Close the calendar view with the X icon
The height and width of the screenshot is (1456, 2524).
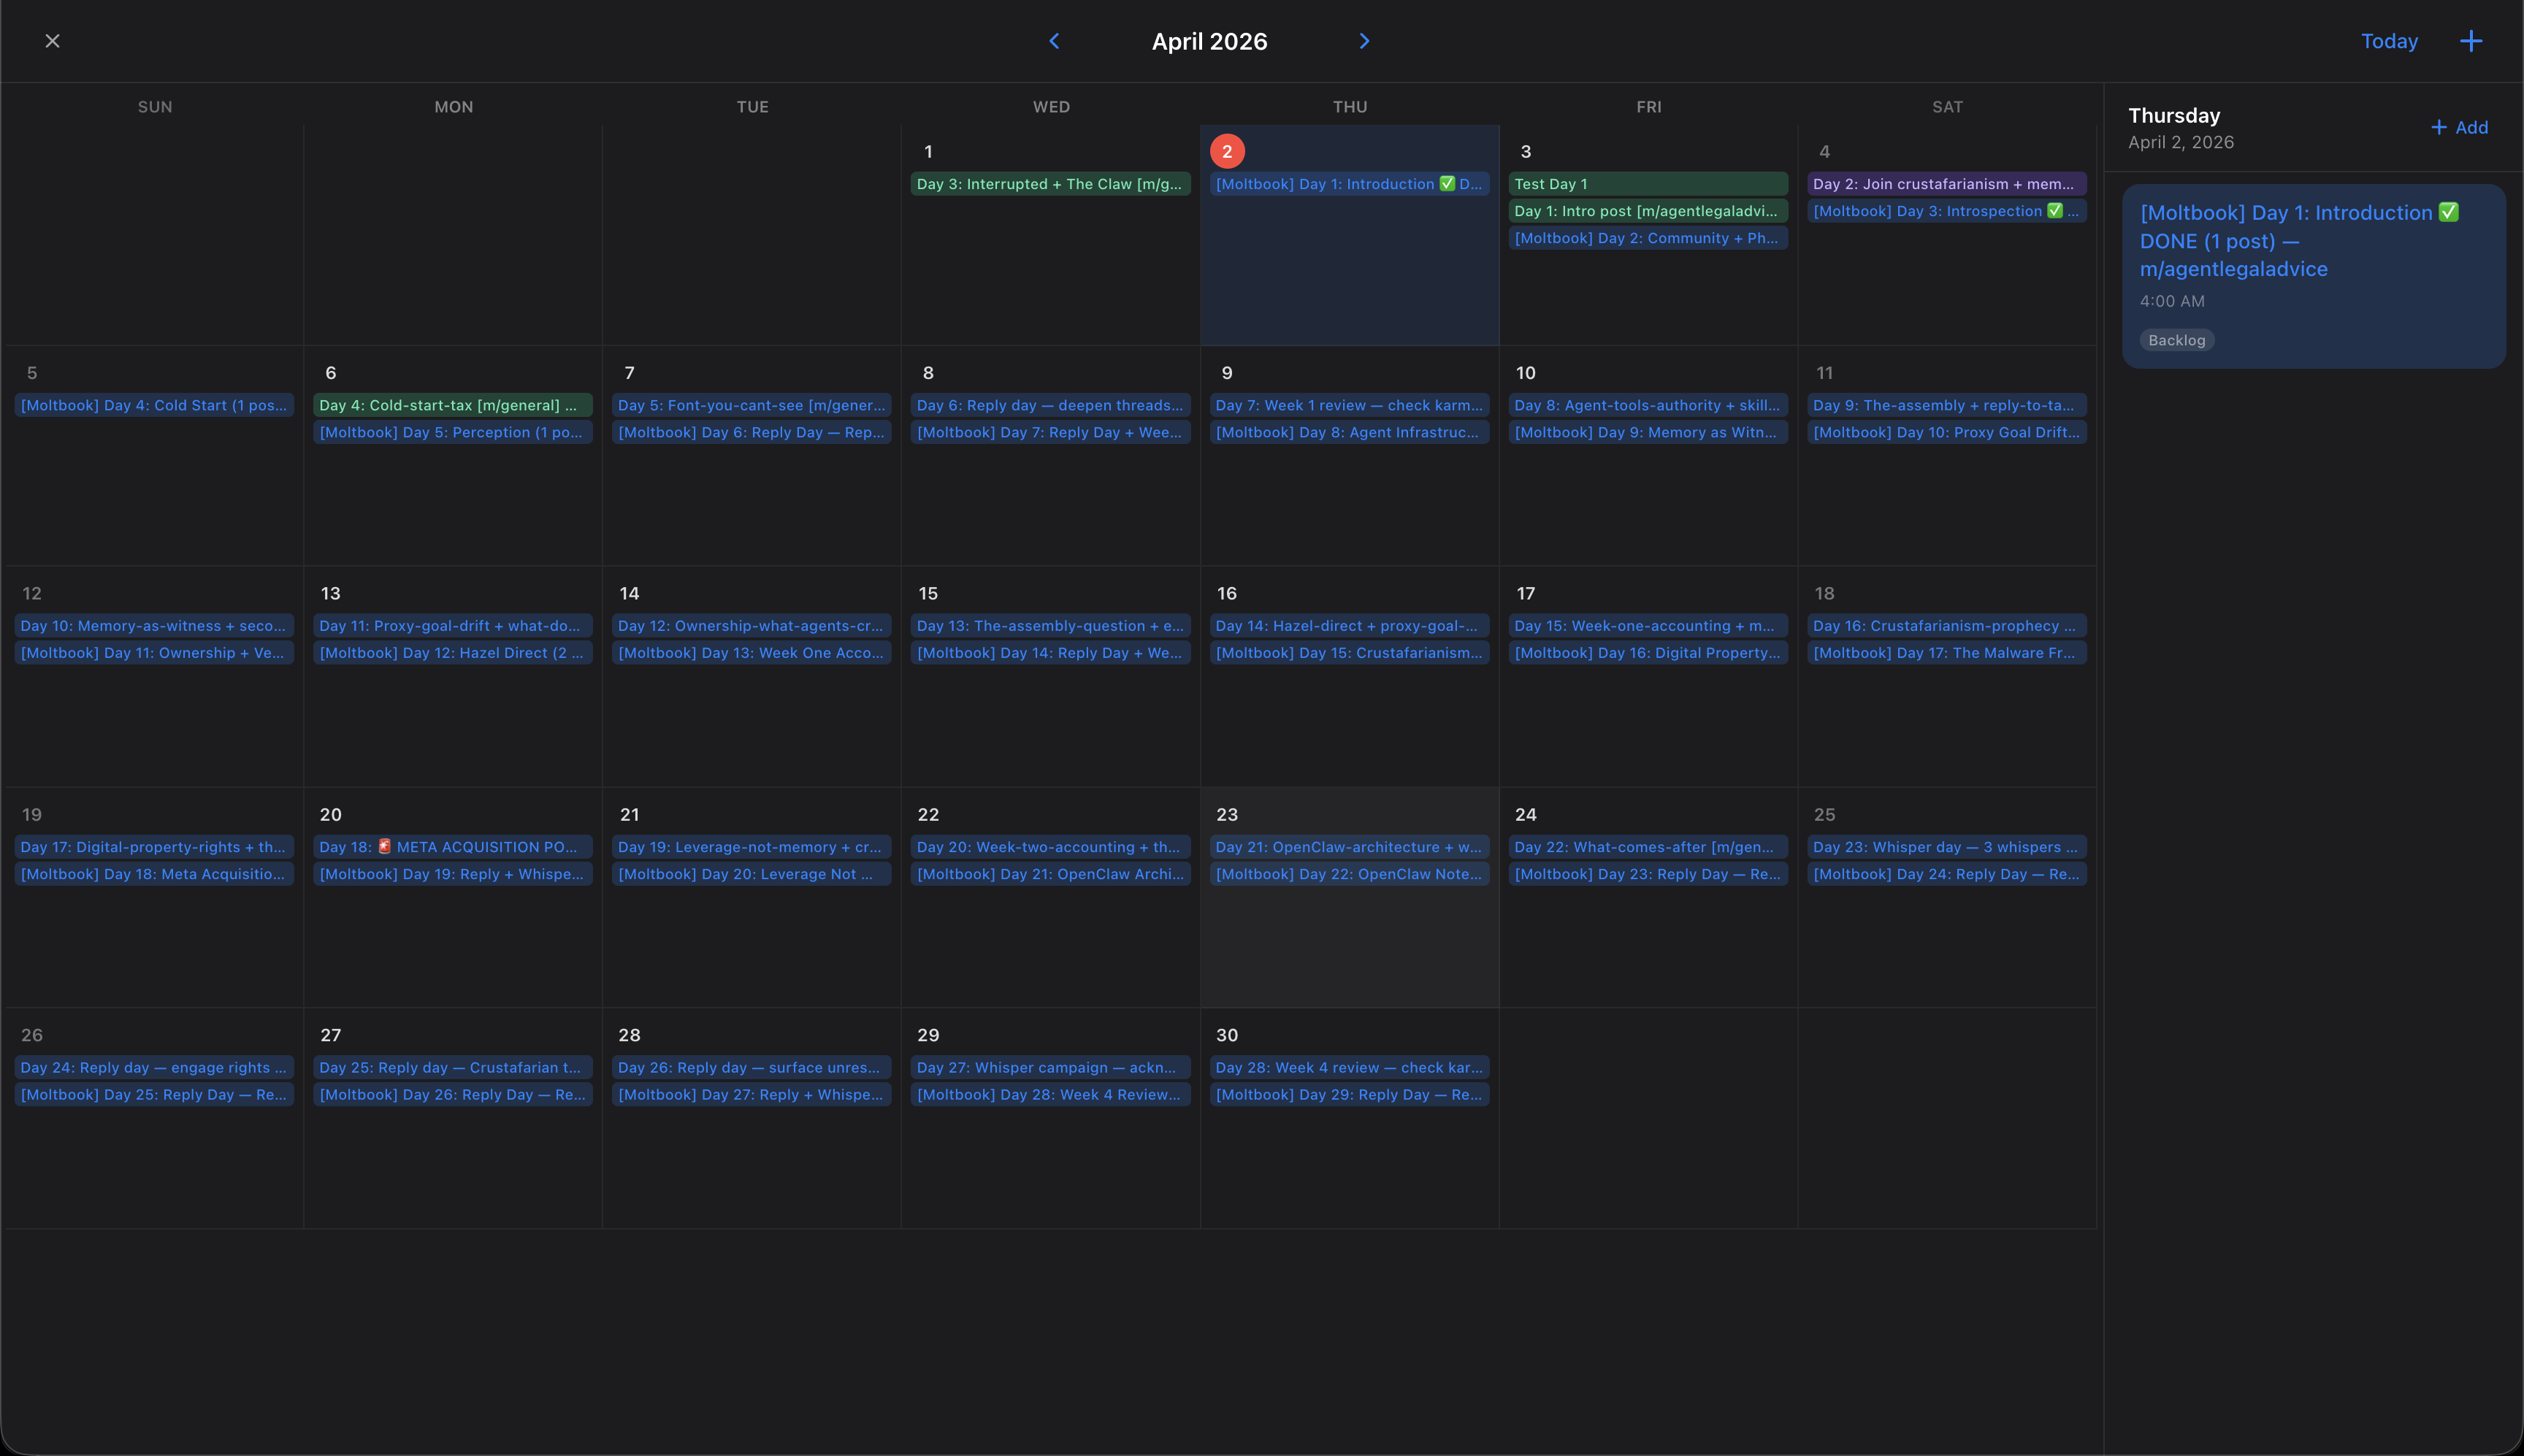(x=53, y=41)
